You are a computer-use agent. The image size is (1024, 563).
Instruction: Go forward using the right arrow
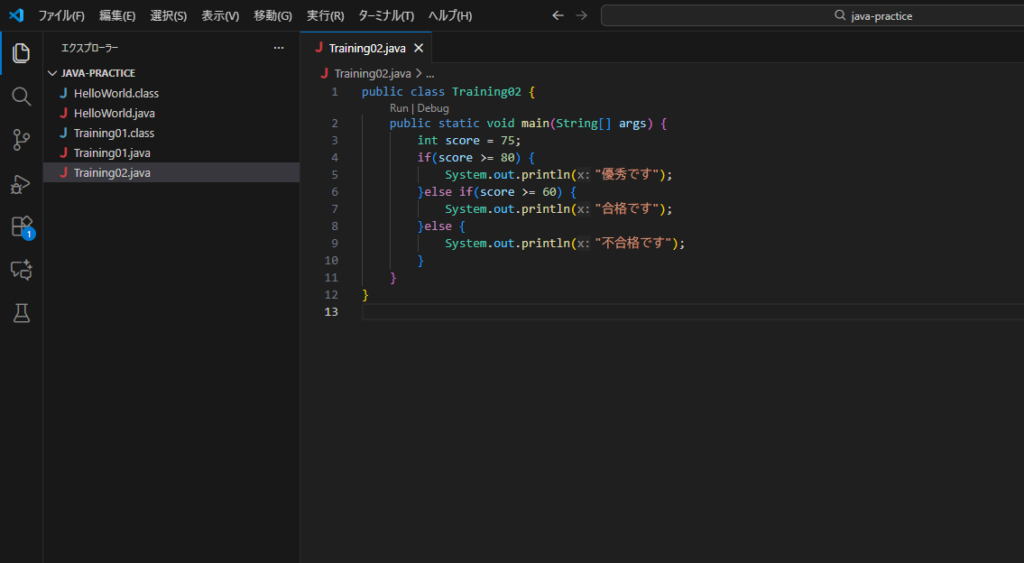[581, 16]
